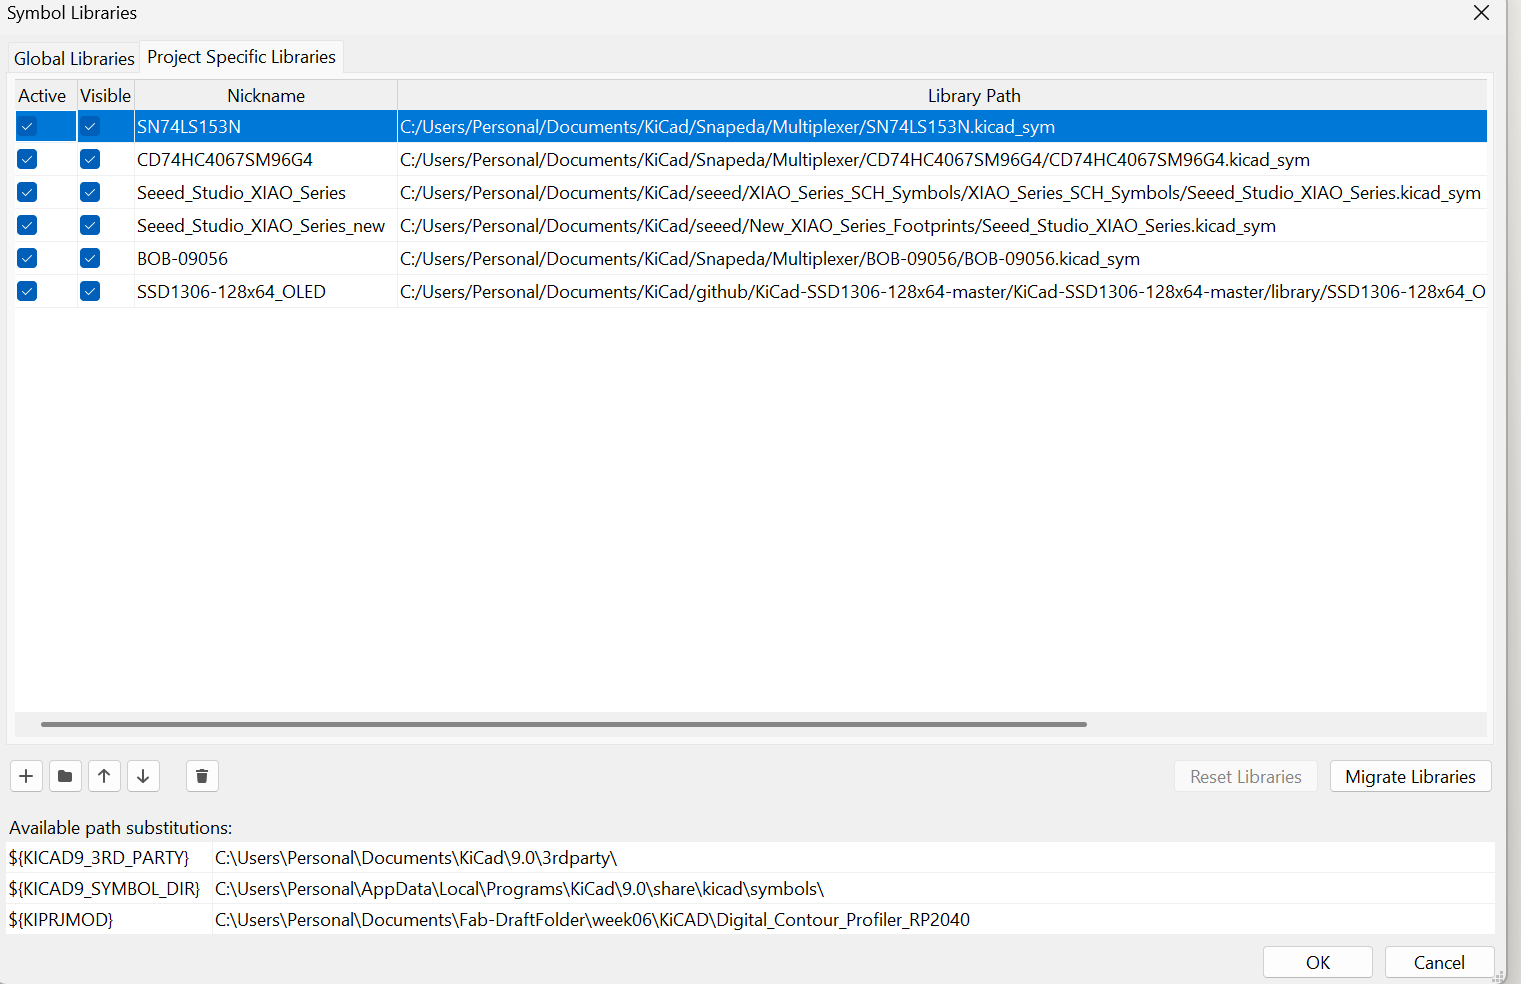Add a new library row with the plus icon
Screen dimensions: 1521x984
click(26, 776)
